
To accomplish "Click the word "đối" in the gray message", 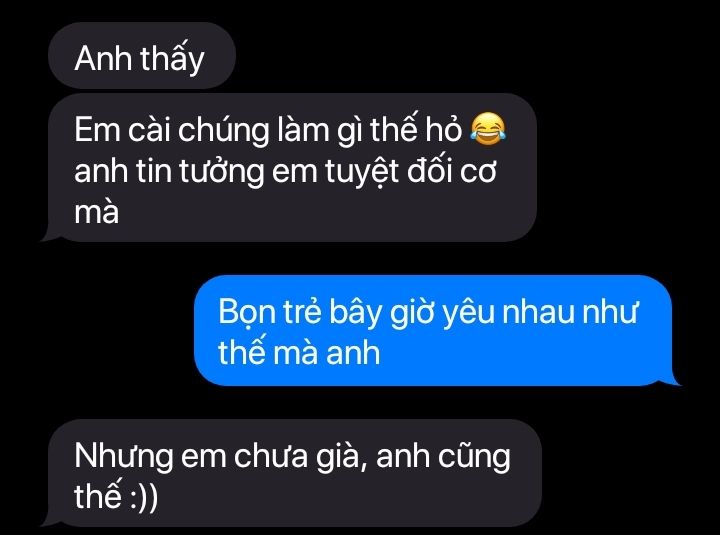I will click(430, 171).
